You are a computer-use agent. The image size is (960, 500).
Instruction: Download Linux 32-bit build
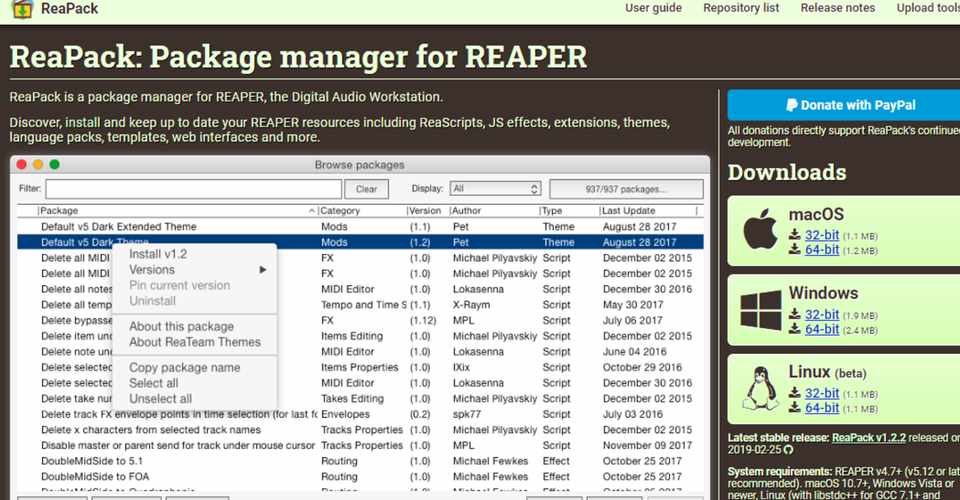[x=822, y=394]
